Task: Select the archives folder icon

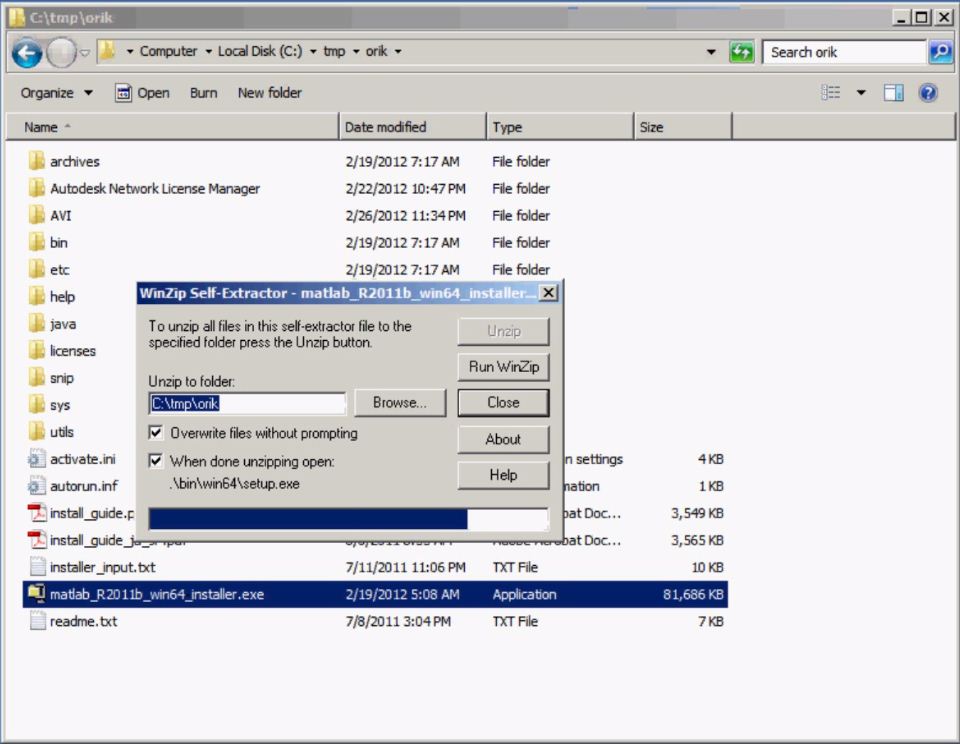Action: (37, 161)
